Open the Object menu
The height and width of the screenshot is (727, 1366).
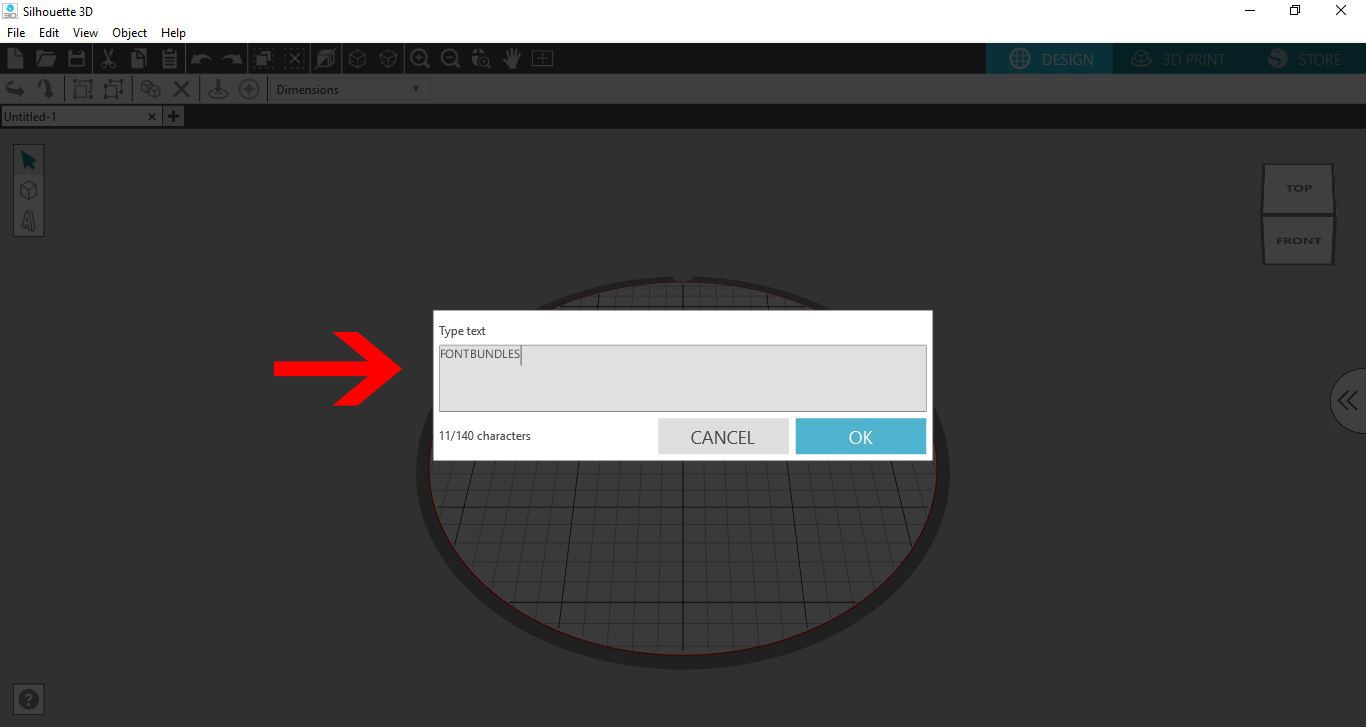point(130,33)
